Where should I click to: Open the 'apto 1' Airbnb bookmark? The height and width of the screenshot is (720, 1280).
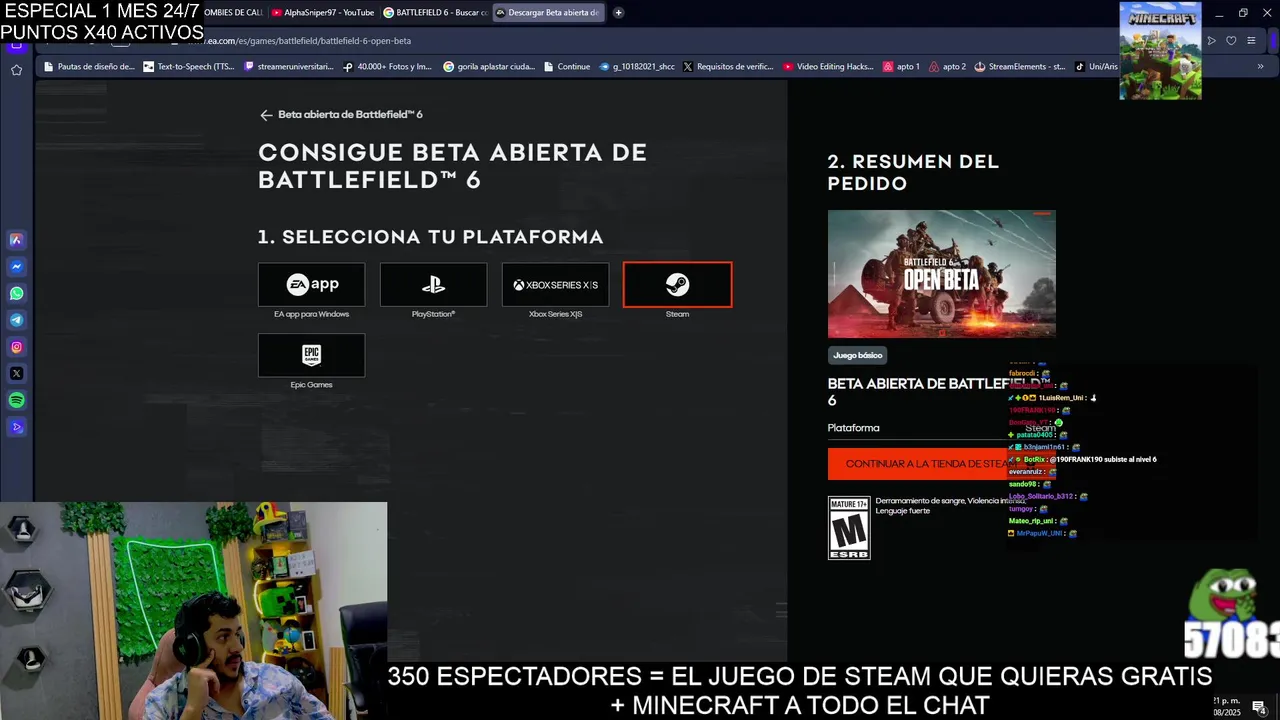901,67
